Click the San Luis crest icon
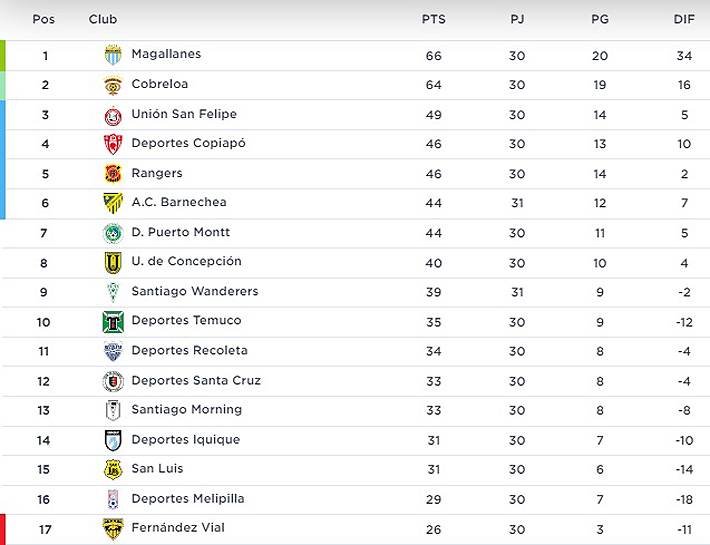Viewport: 710px width, 545px height. pyautogui.click(x=113, y=469)
